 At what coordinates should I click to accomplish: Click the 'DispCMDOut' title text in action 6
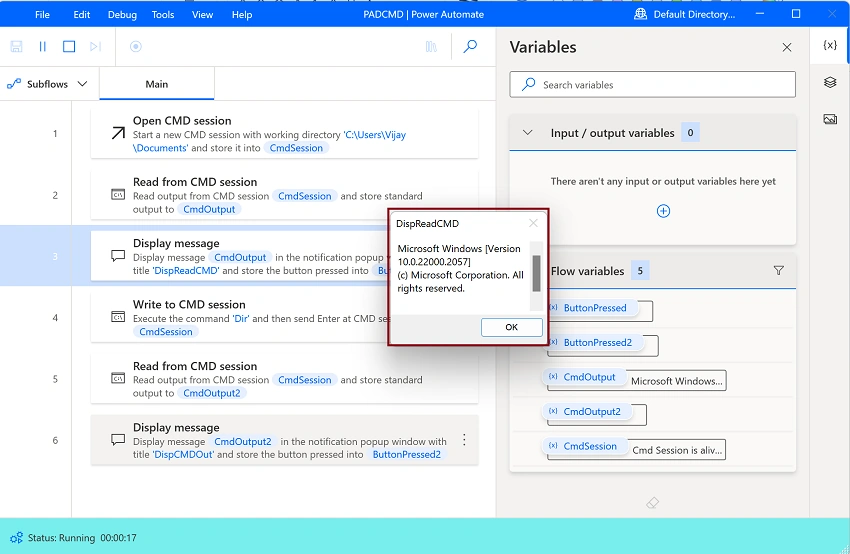[183, 455]
